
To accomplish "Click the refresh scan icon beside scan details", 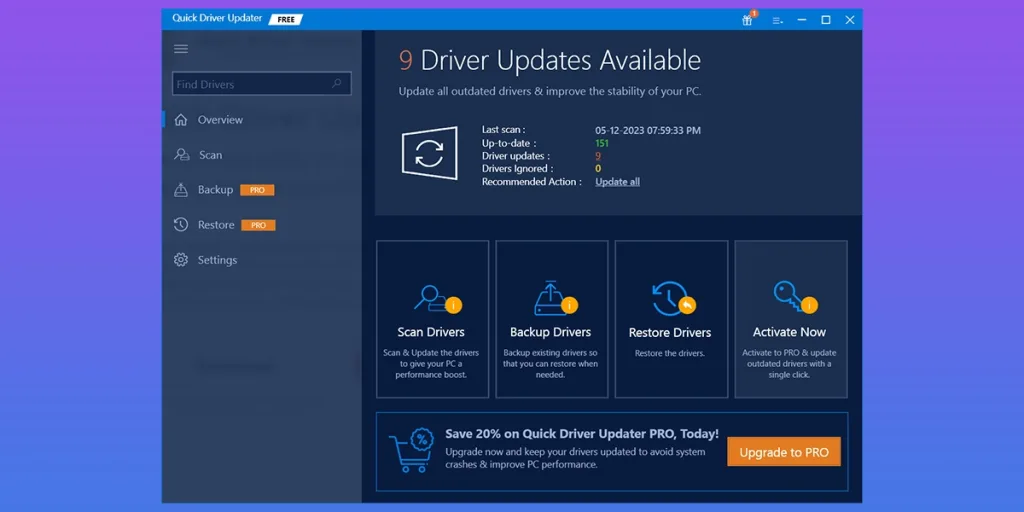I will tap(429, 154).
